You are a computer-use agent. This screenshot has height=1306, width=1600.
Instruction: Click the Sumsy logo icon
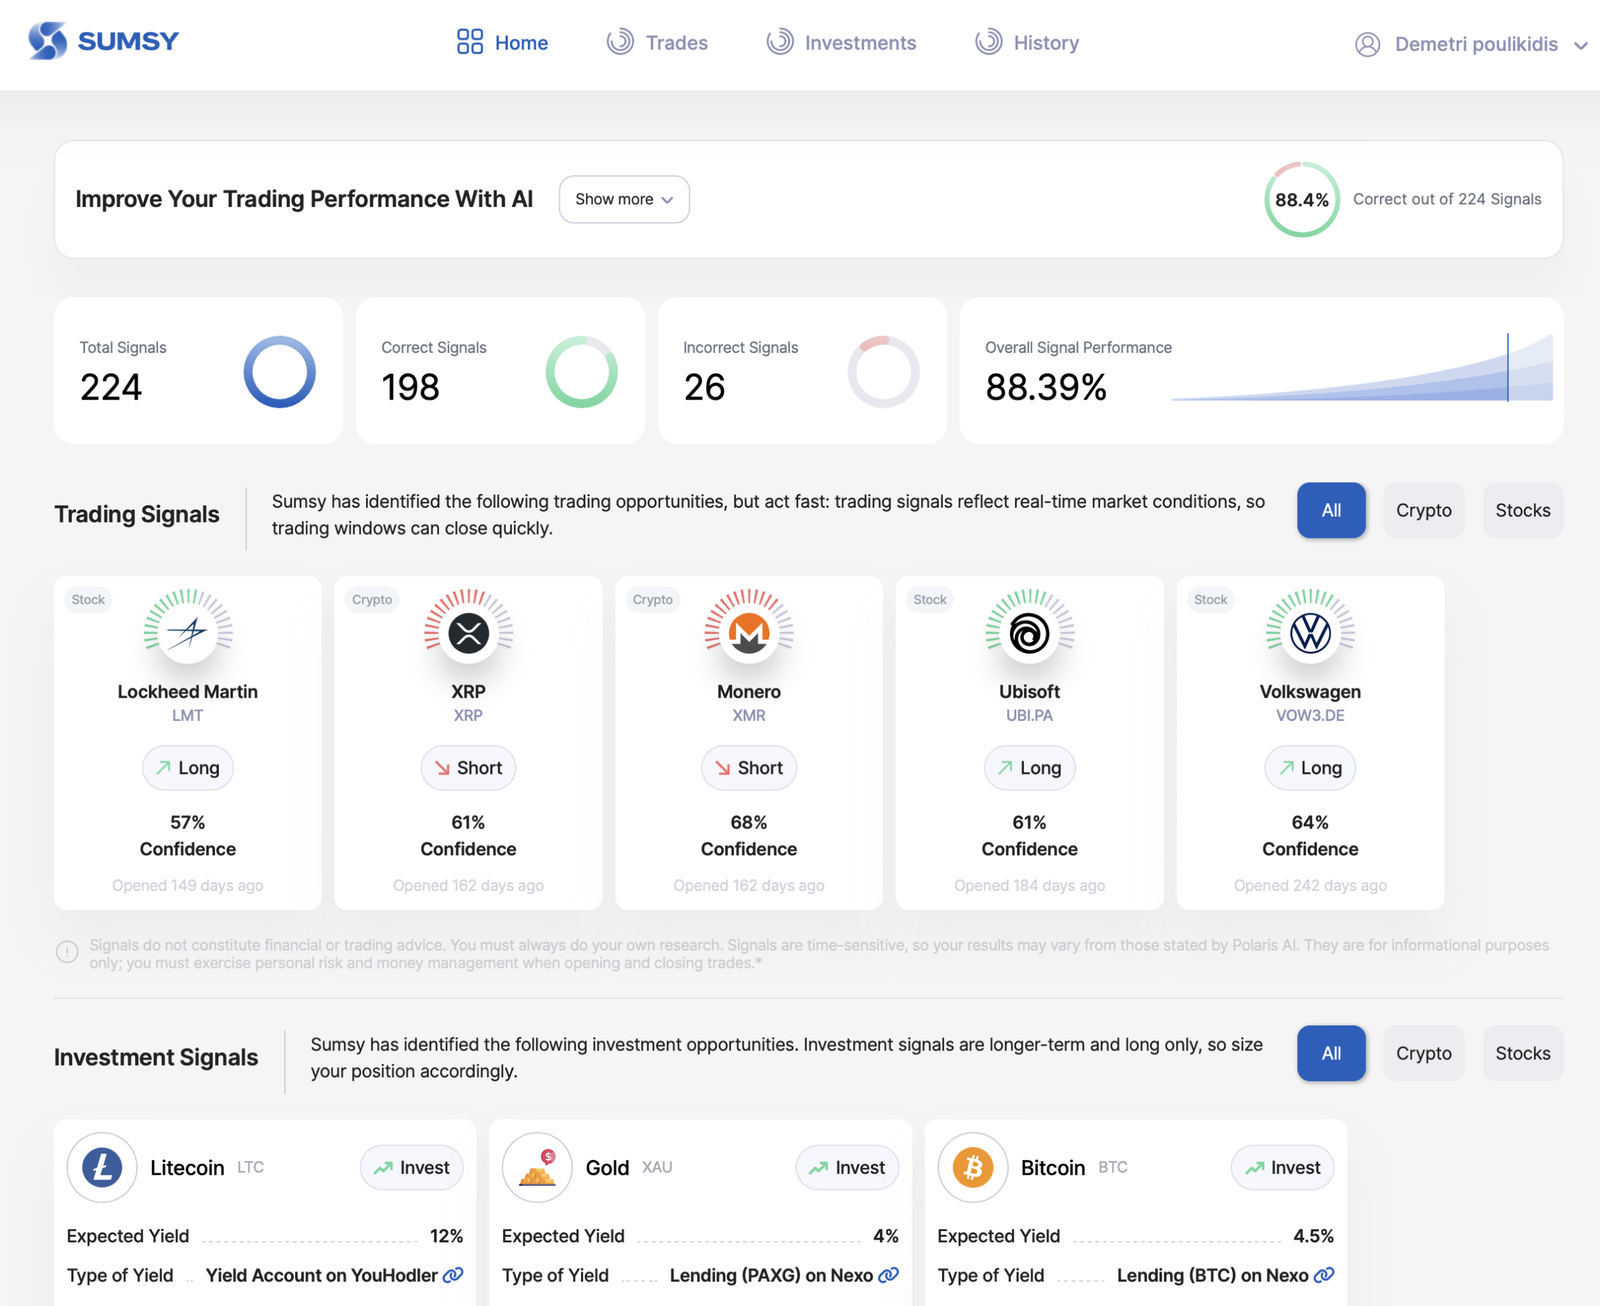click(x=48, y=41)
